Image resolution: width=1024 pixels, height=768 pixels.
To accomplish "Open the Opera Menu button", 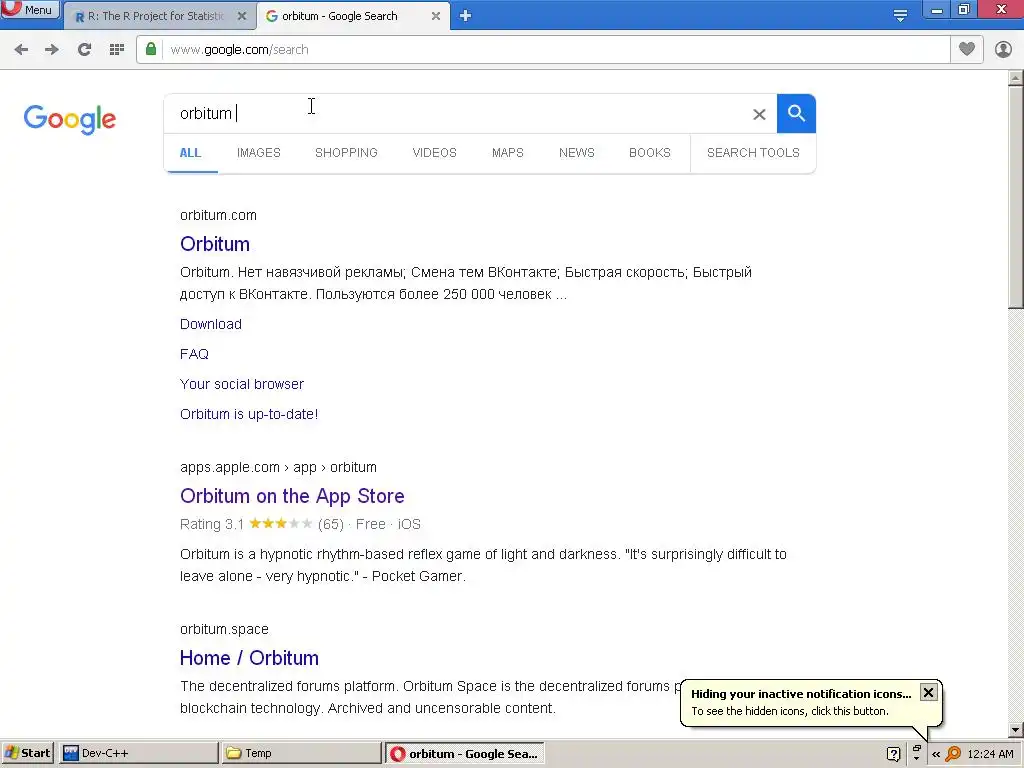I will (29, 9).
